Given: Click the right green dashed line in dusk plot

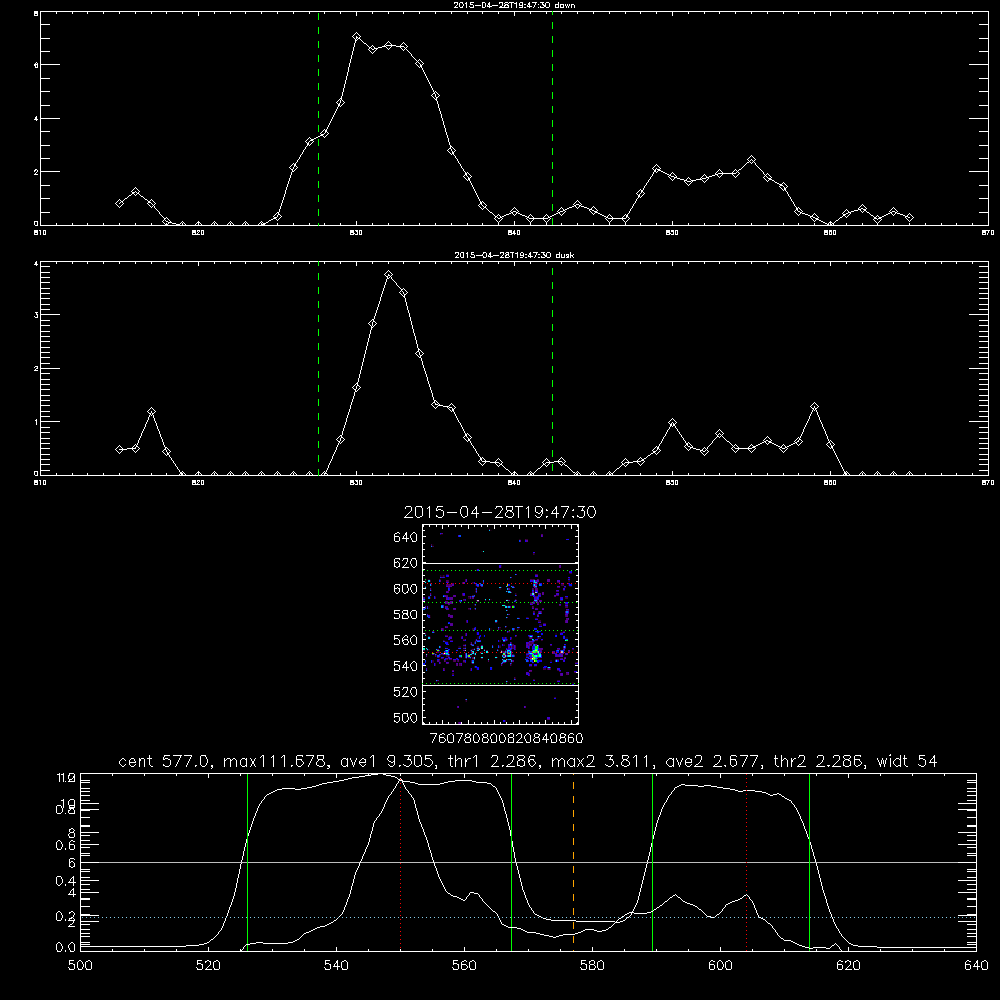Looking at the screenshot, I should pyautogui.click(x=552, y=368).
